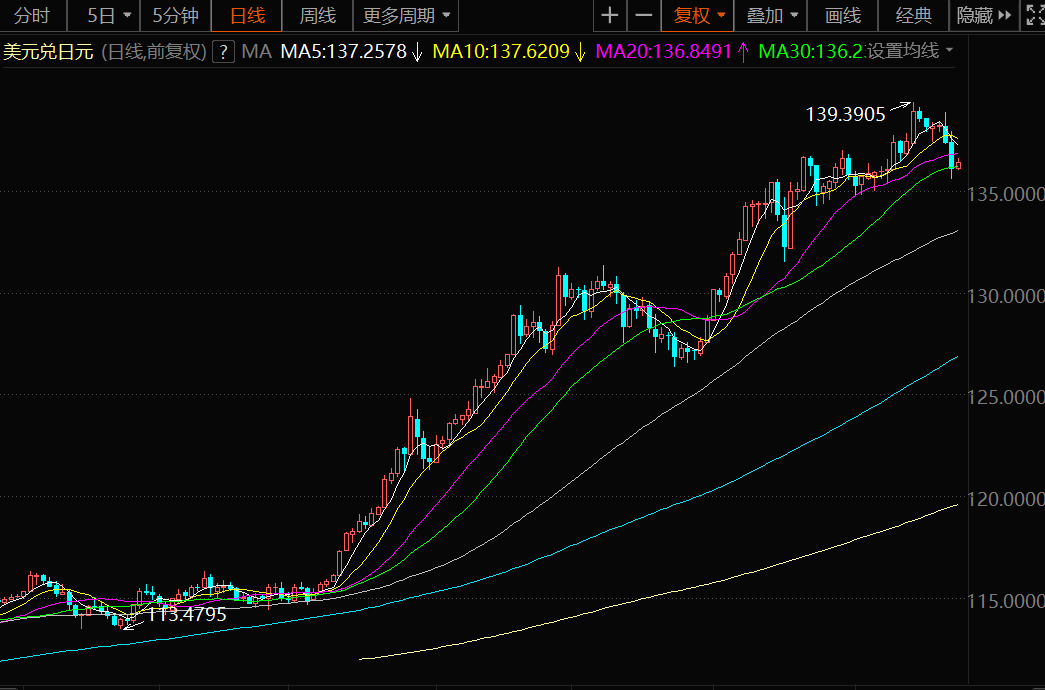The height and width of the screenshot is (690, 1045).
Task: Open the 5日 dropdown
Action: tap(108, 16)
